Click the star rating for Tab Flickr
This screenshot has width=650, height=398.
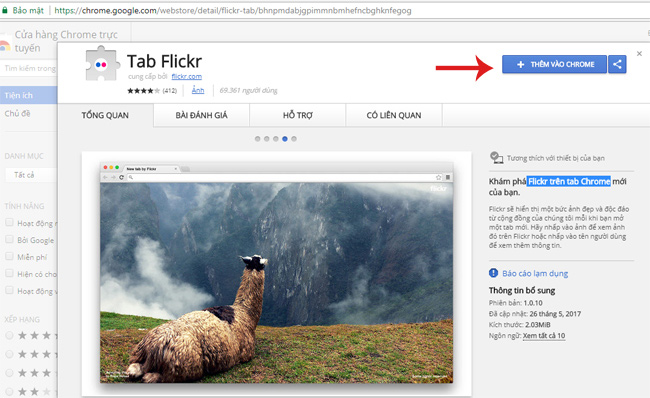143,90
